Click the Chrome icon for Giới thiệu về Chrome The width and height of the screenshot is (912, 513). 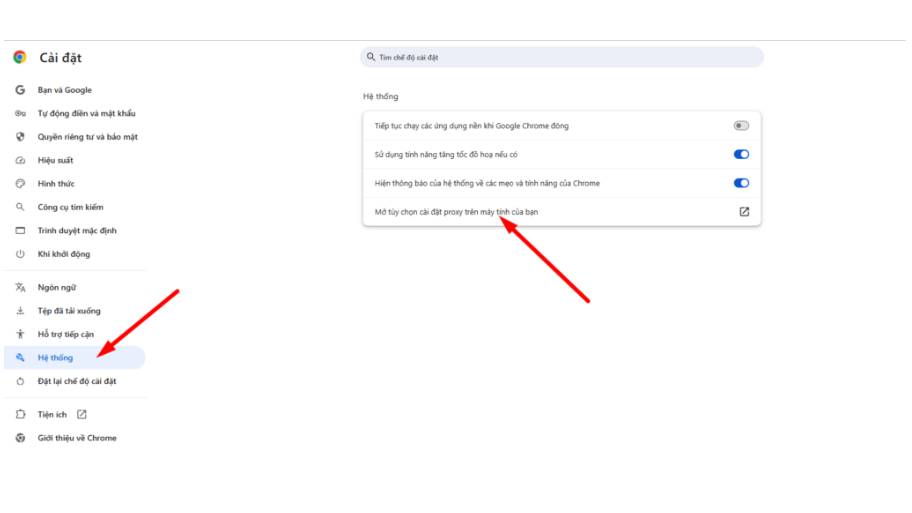pos(20,438)
